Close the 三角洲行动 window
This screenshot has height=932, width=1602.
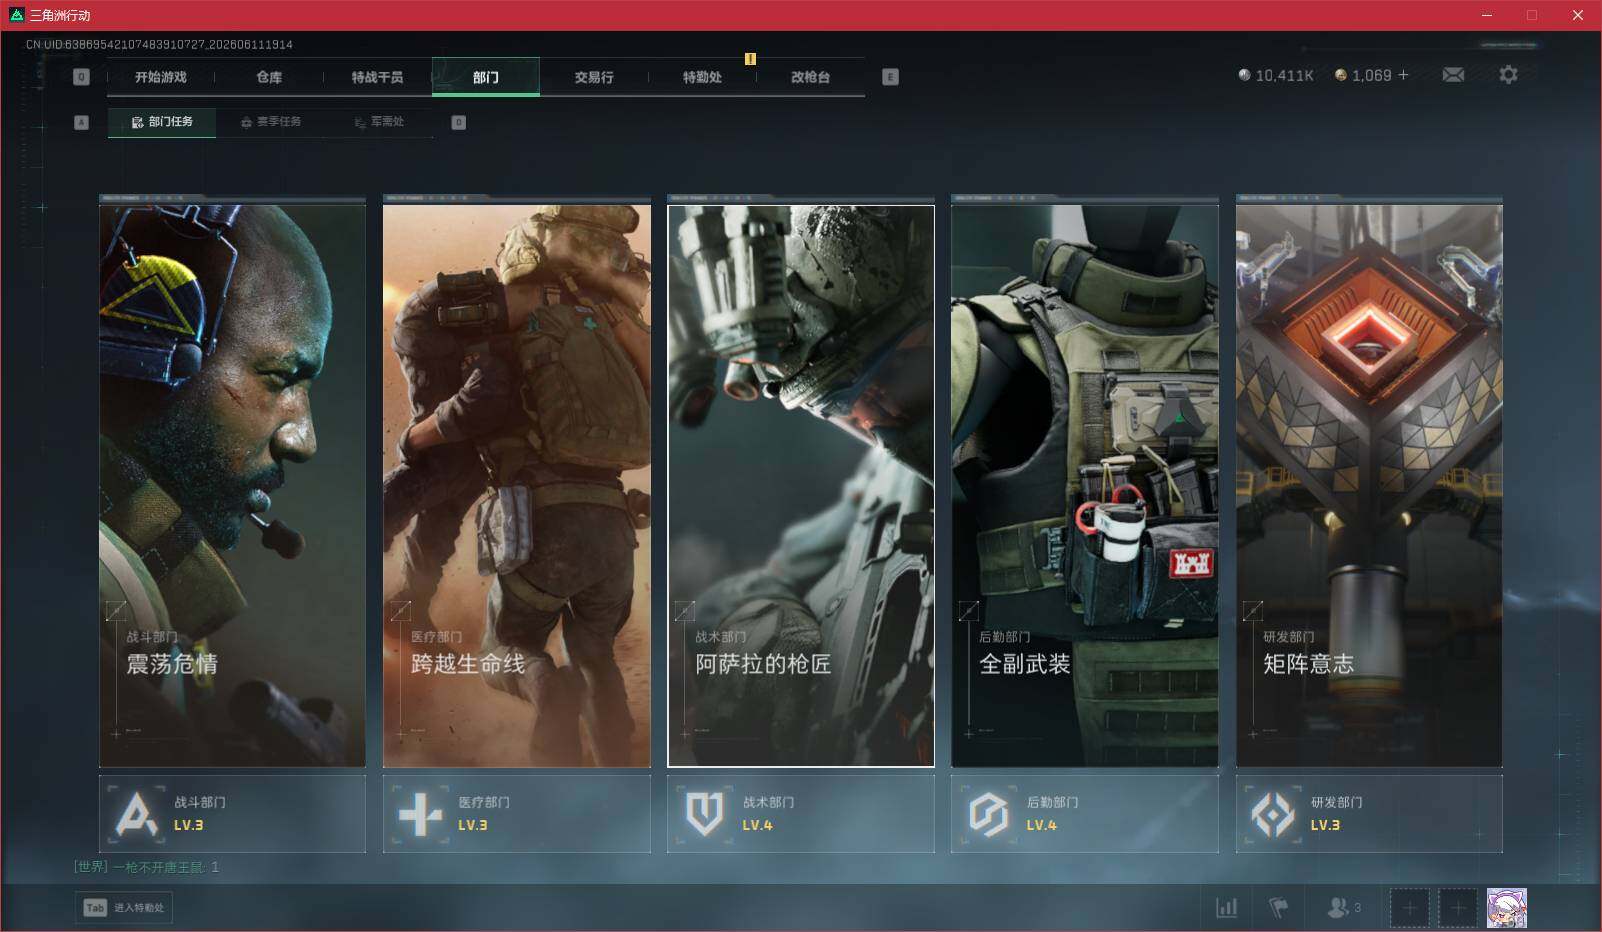pos(1578,15)
